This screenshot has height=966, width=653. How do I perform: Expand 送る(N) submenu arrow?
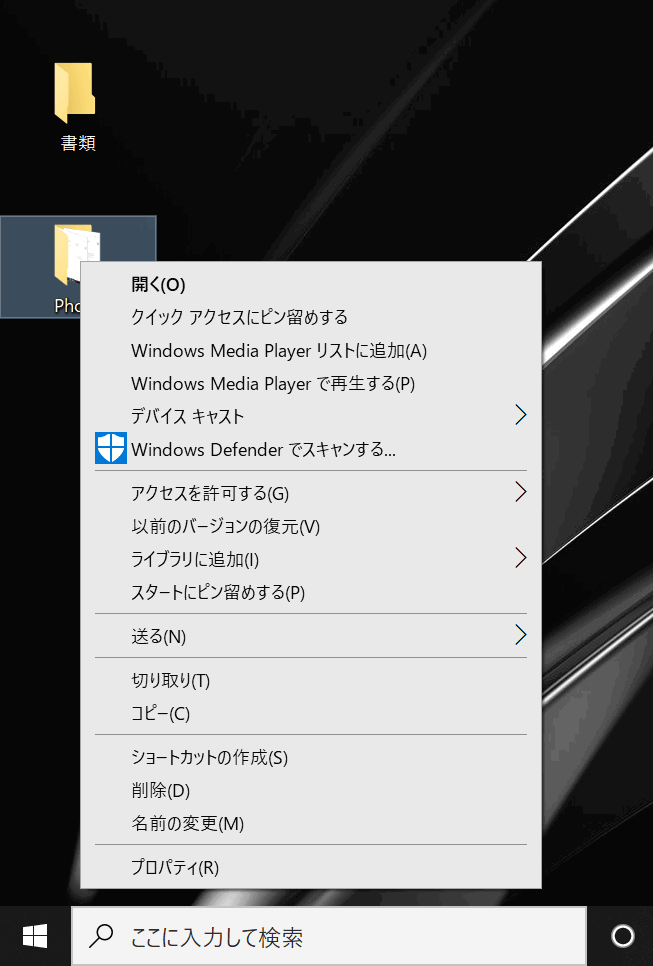pos(521,635)
